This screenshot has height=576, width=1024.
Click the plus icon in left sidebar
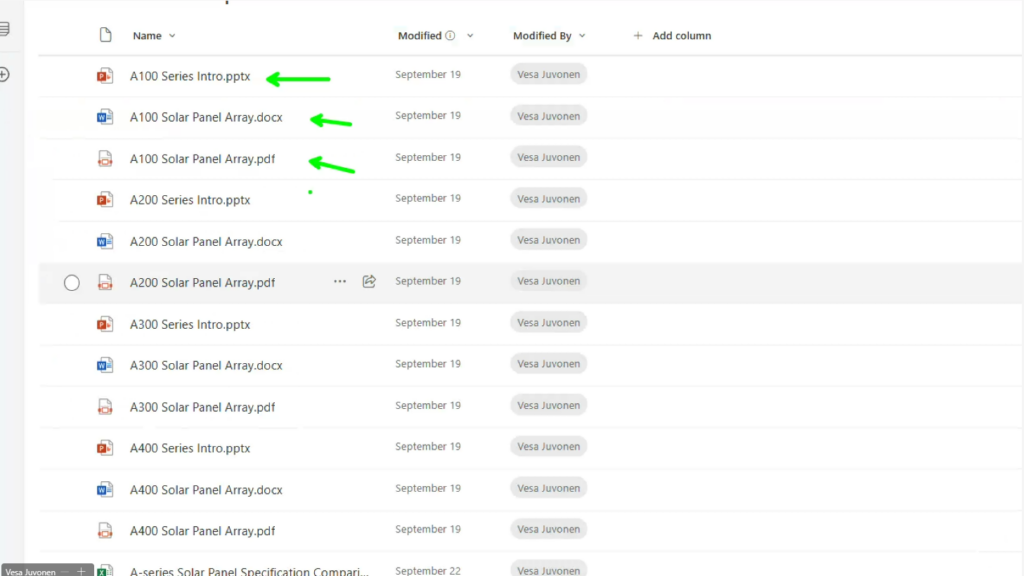point(4,74)
